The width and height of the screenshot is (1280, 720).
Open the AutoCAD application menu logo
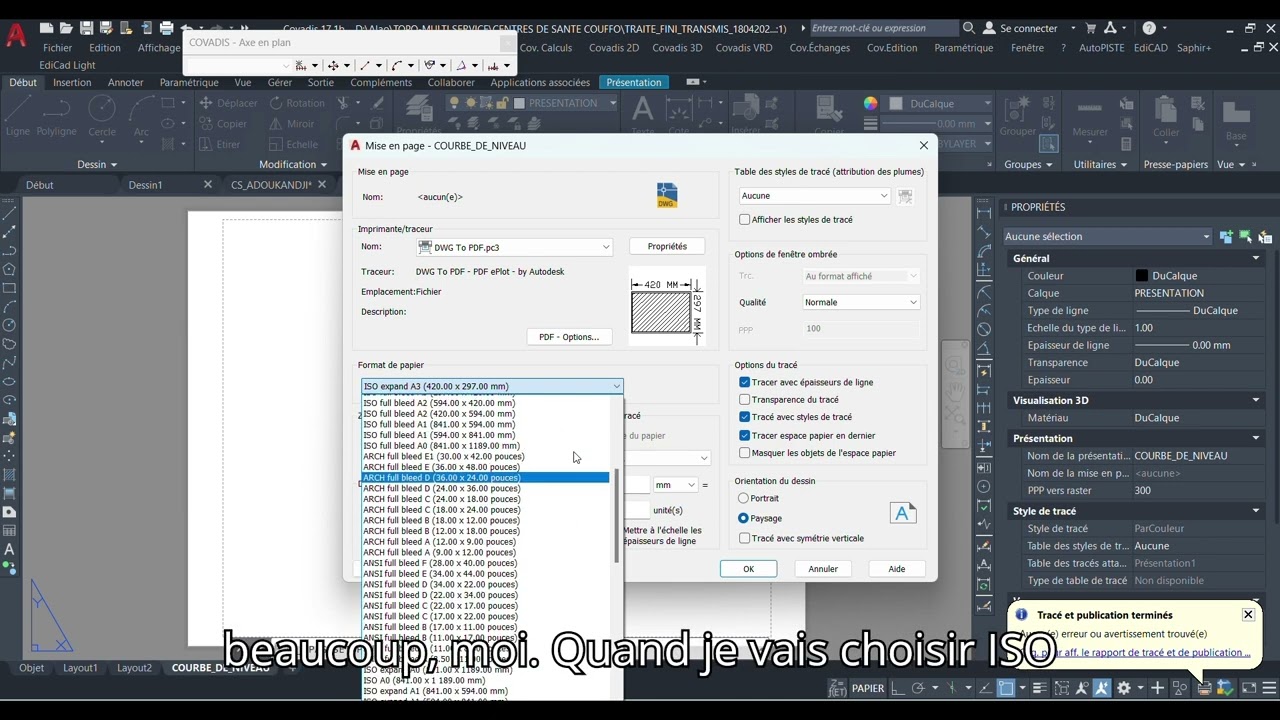(x=17, y=35)
